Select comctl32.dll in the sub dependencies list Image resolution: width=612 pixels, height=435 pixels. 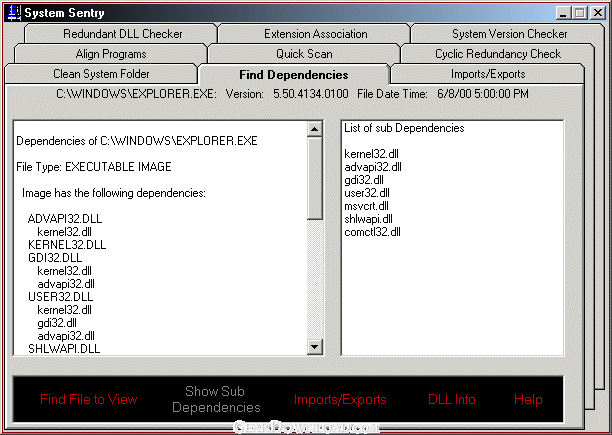pos(372,232)
